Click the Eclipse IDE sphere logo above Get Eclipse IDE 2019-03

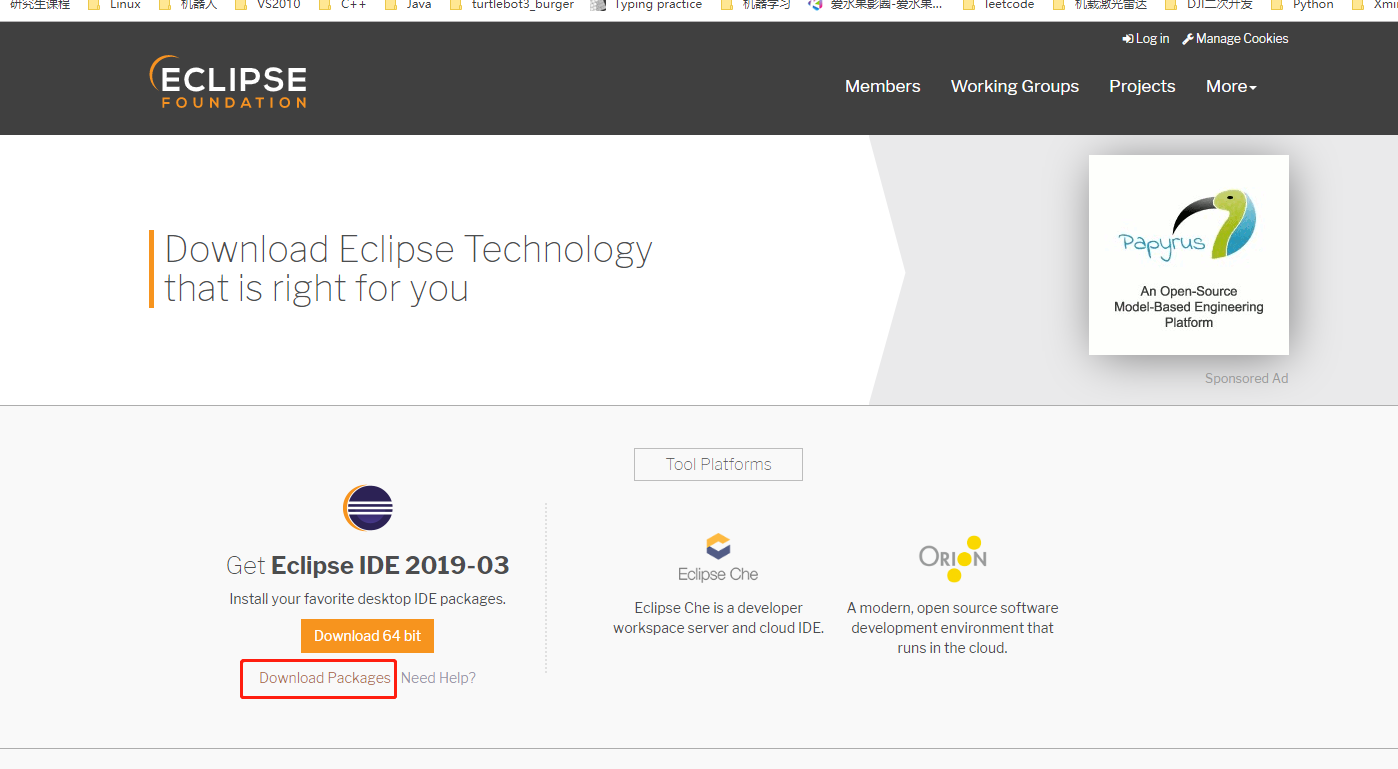coord(367,508)
